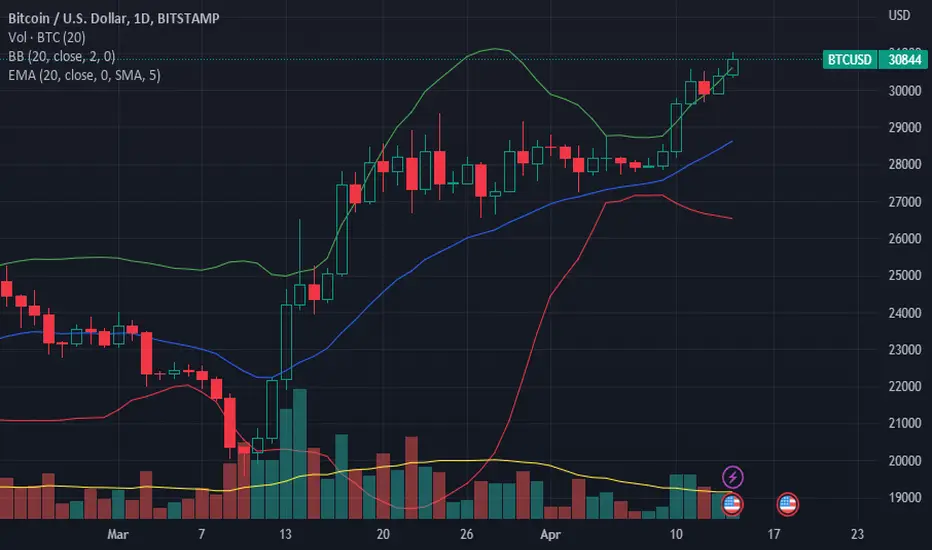The height and width of the screenshot is (550, 932).
Task: Click the 19000 price axis label
Action: coord(904,498)
